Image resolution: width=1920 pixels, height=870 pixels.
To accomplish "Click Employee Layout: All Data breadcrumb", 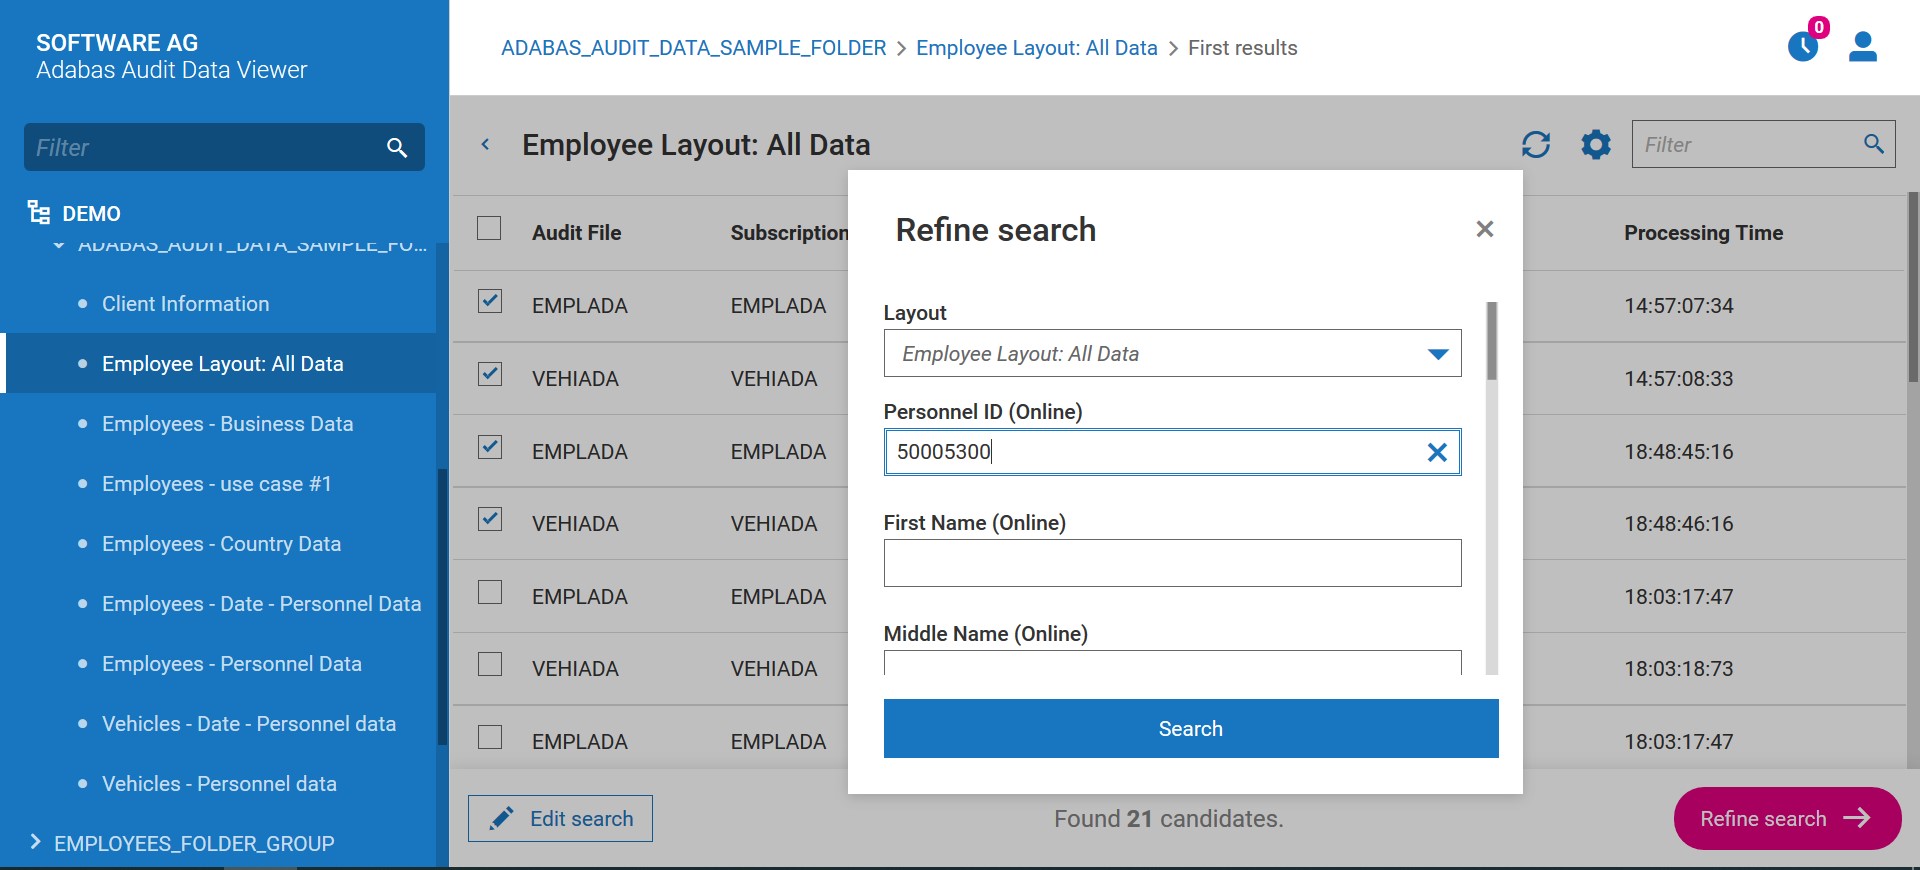I will pos(1036,48).
